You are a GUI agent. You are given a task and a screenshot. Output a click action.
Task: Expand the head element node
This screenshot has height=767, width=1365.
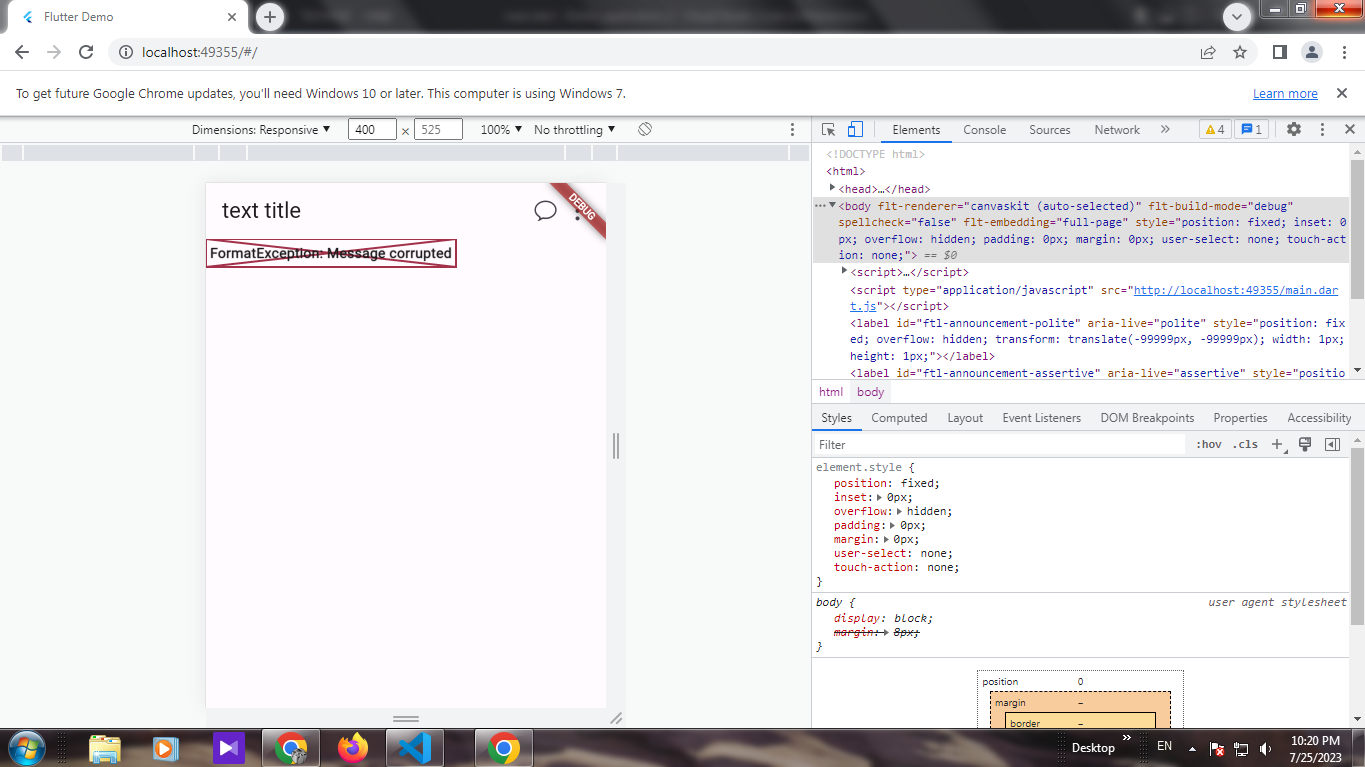click(x=833, y=188)
